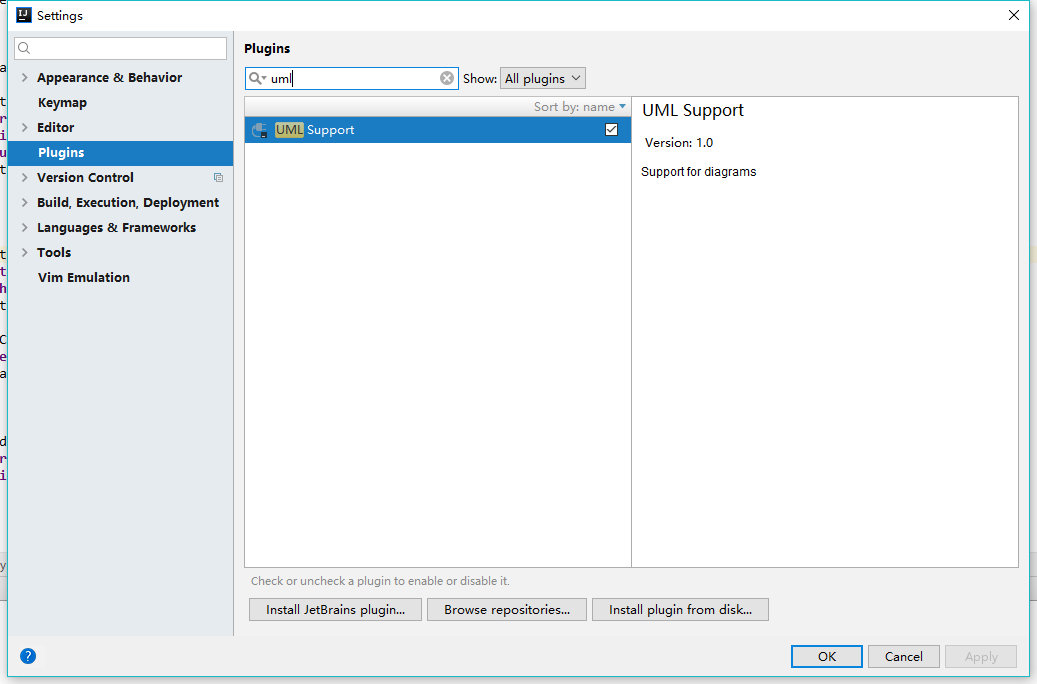Screen dimensions: 1037x684
Task: Expand Appearance & Behavior settings
Action: [x=24, y=77]
